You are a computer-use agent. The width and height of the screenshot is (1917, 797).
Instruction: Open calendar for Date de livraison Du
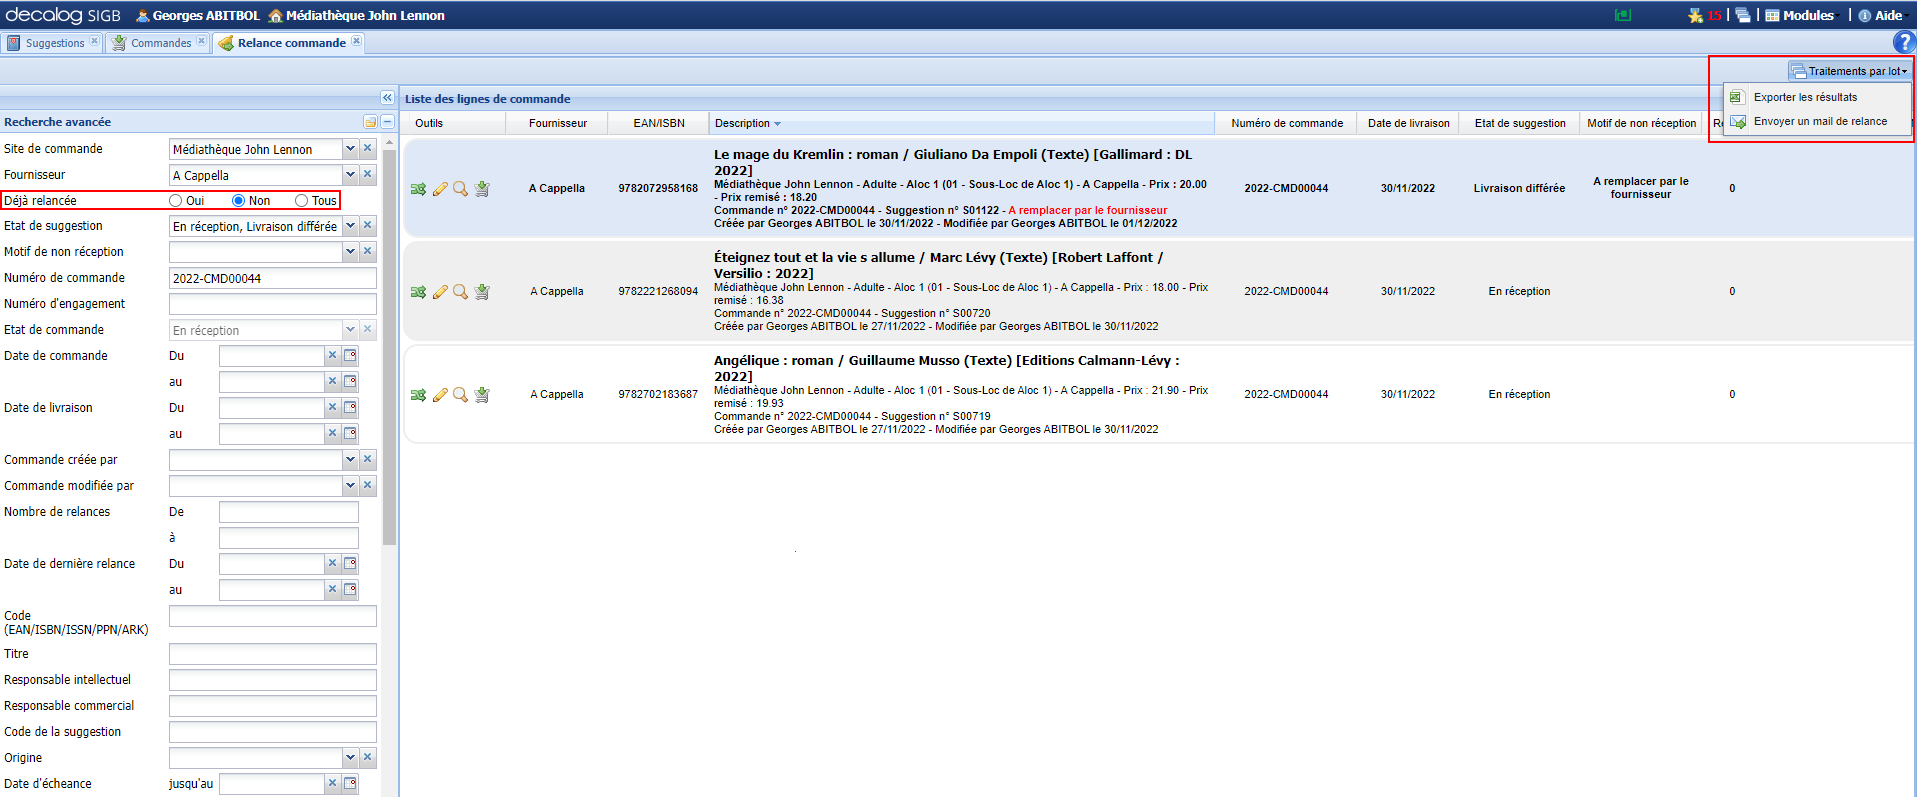(x=350, y=407)
